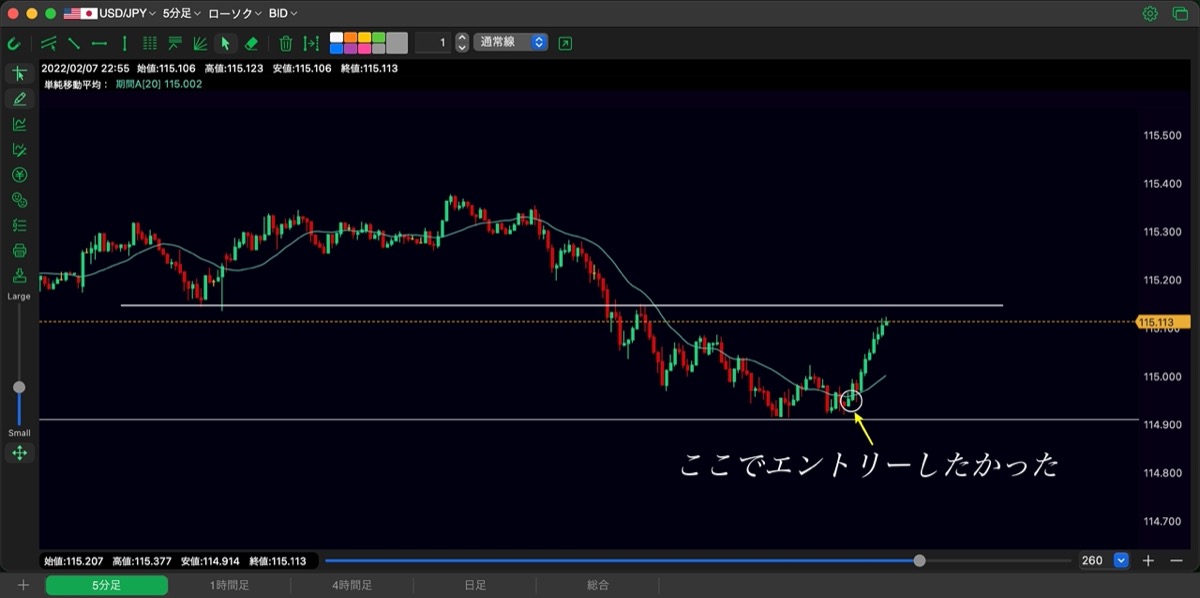The image size is (1200, 598).
Task: Click the four-way move arrows icon
Action: (19, 453)
